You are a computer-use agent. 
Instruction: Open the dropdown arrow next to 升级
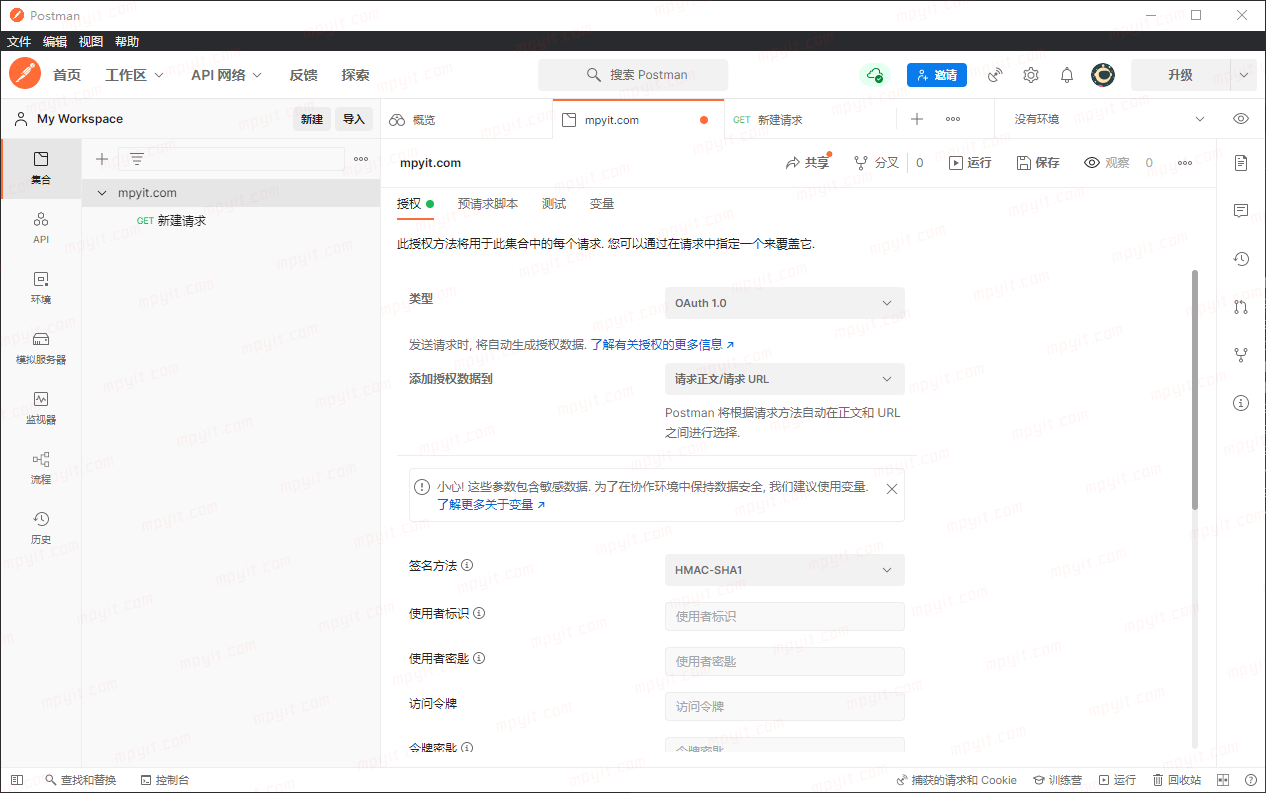point(1243,75)
